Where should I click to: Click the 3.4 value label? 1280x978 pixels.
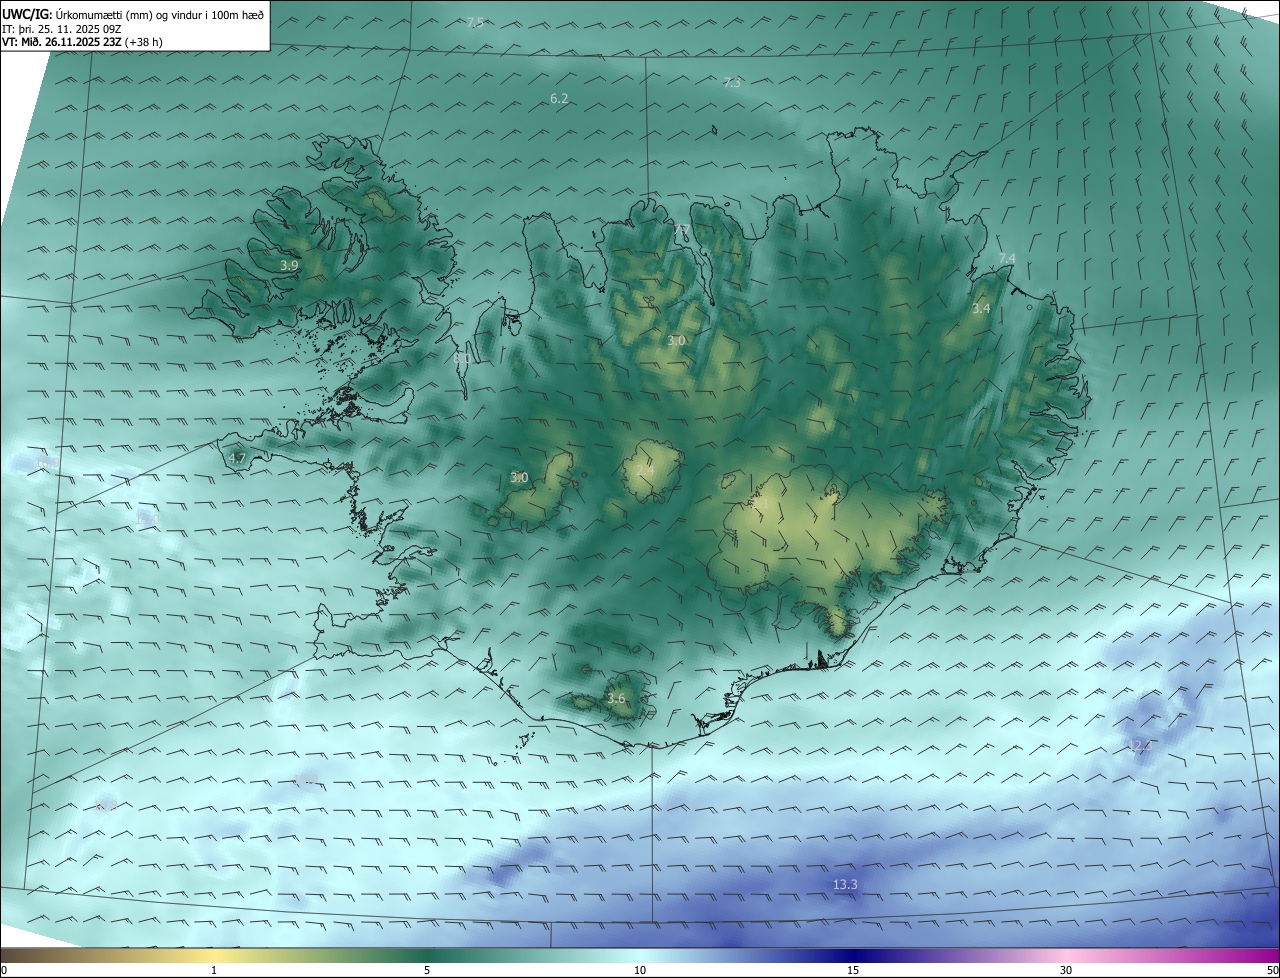click(981, 308)
